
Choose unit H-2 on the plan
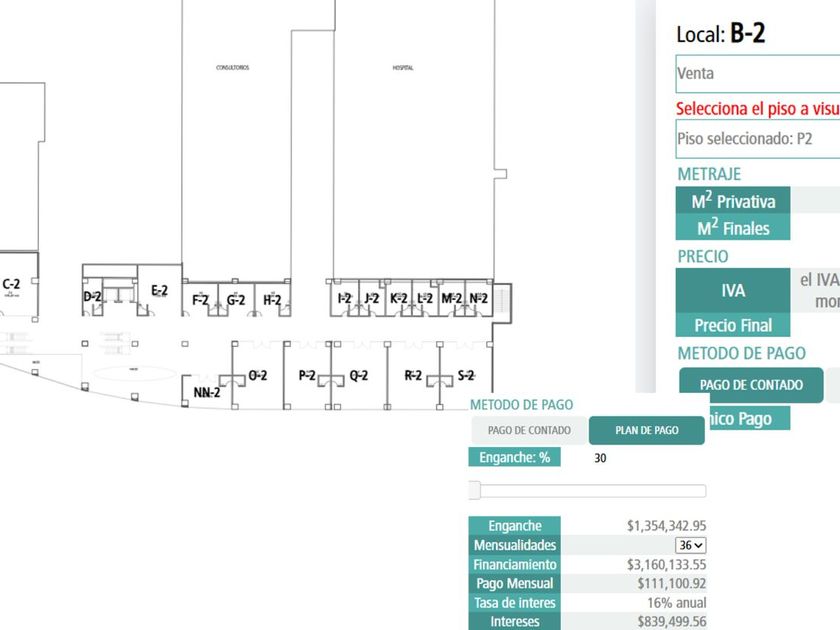coord(272,300)
